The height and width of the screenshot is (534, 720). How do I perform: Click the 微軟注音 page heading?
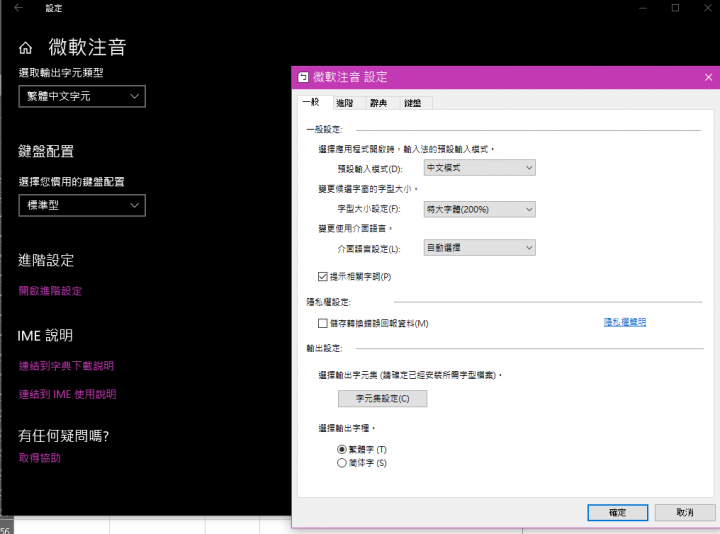pos(87,47)
